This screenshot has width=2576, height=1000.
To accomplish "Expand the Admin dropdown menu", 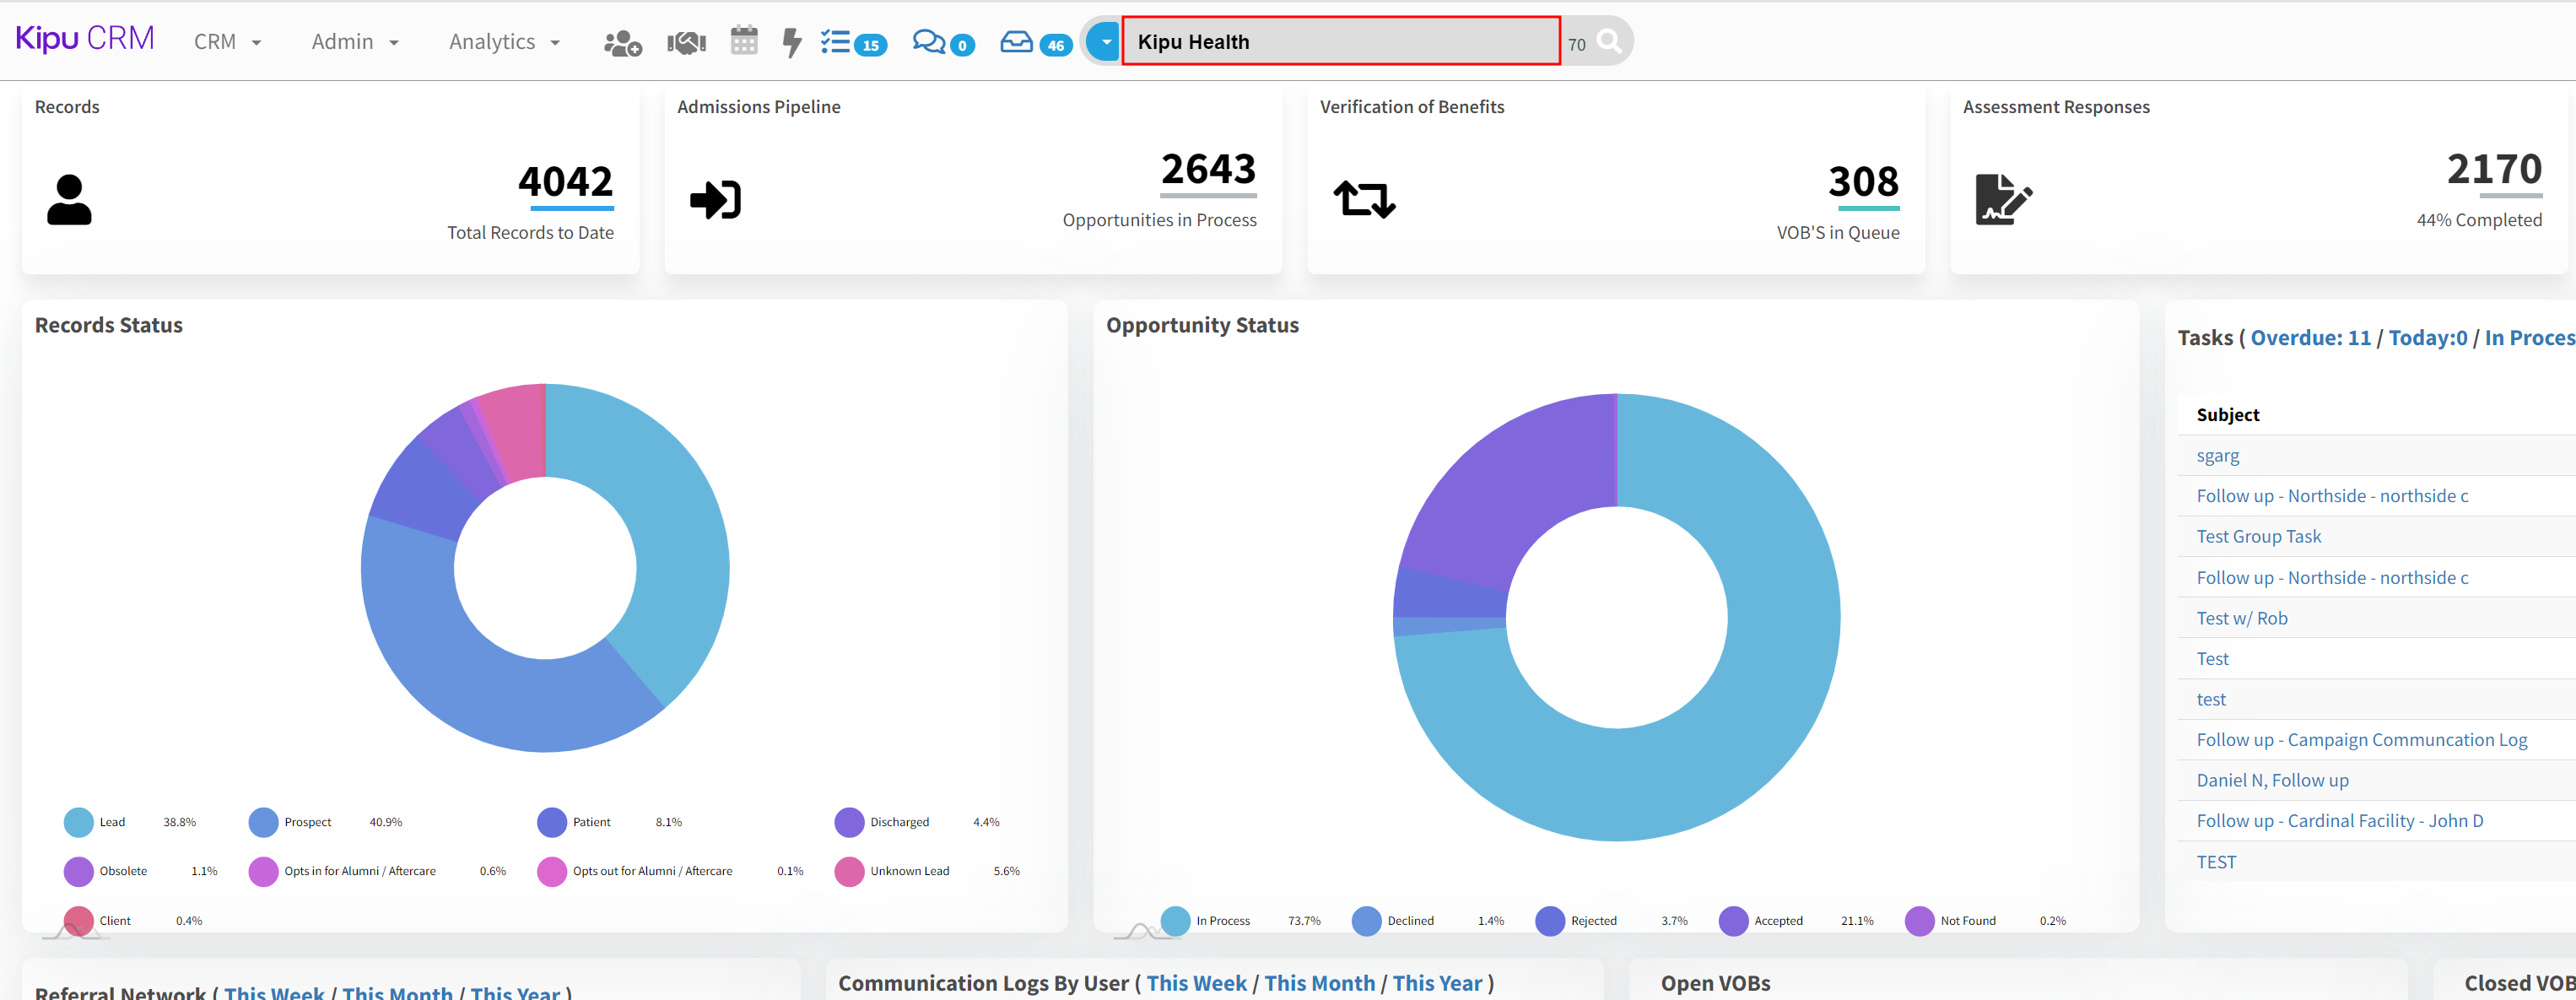I will pyautogui.click(x=355, y=42).
